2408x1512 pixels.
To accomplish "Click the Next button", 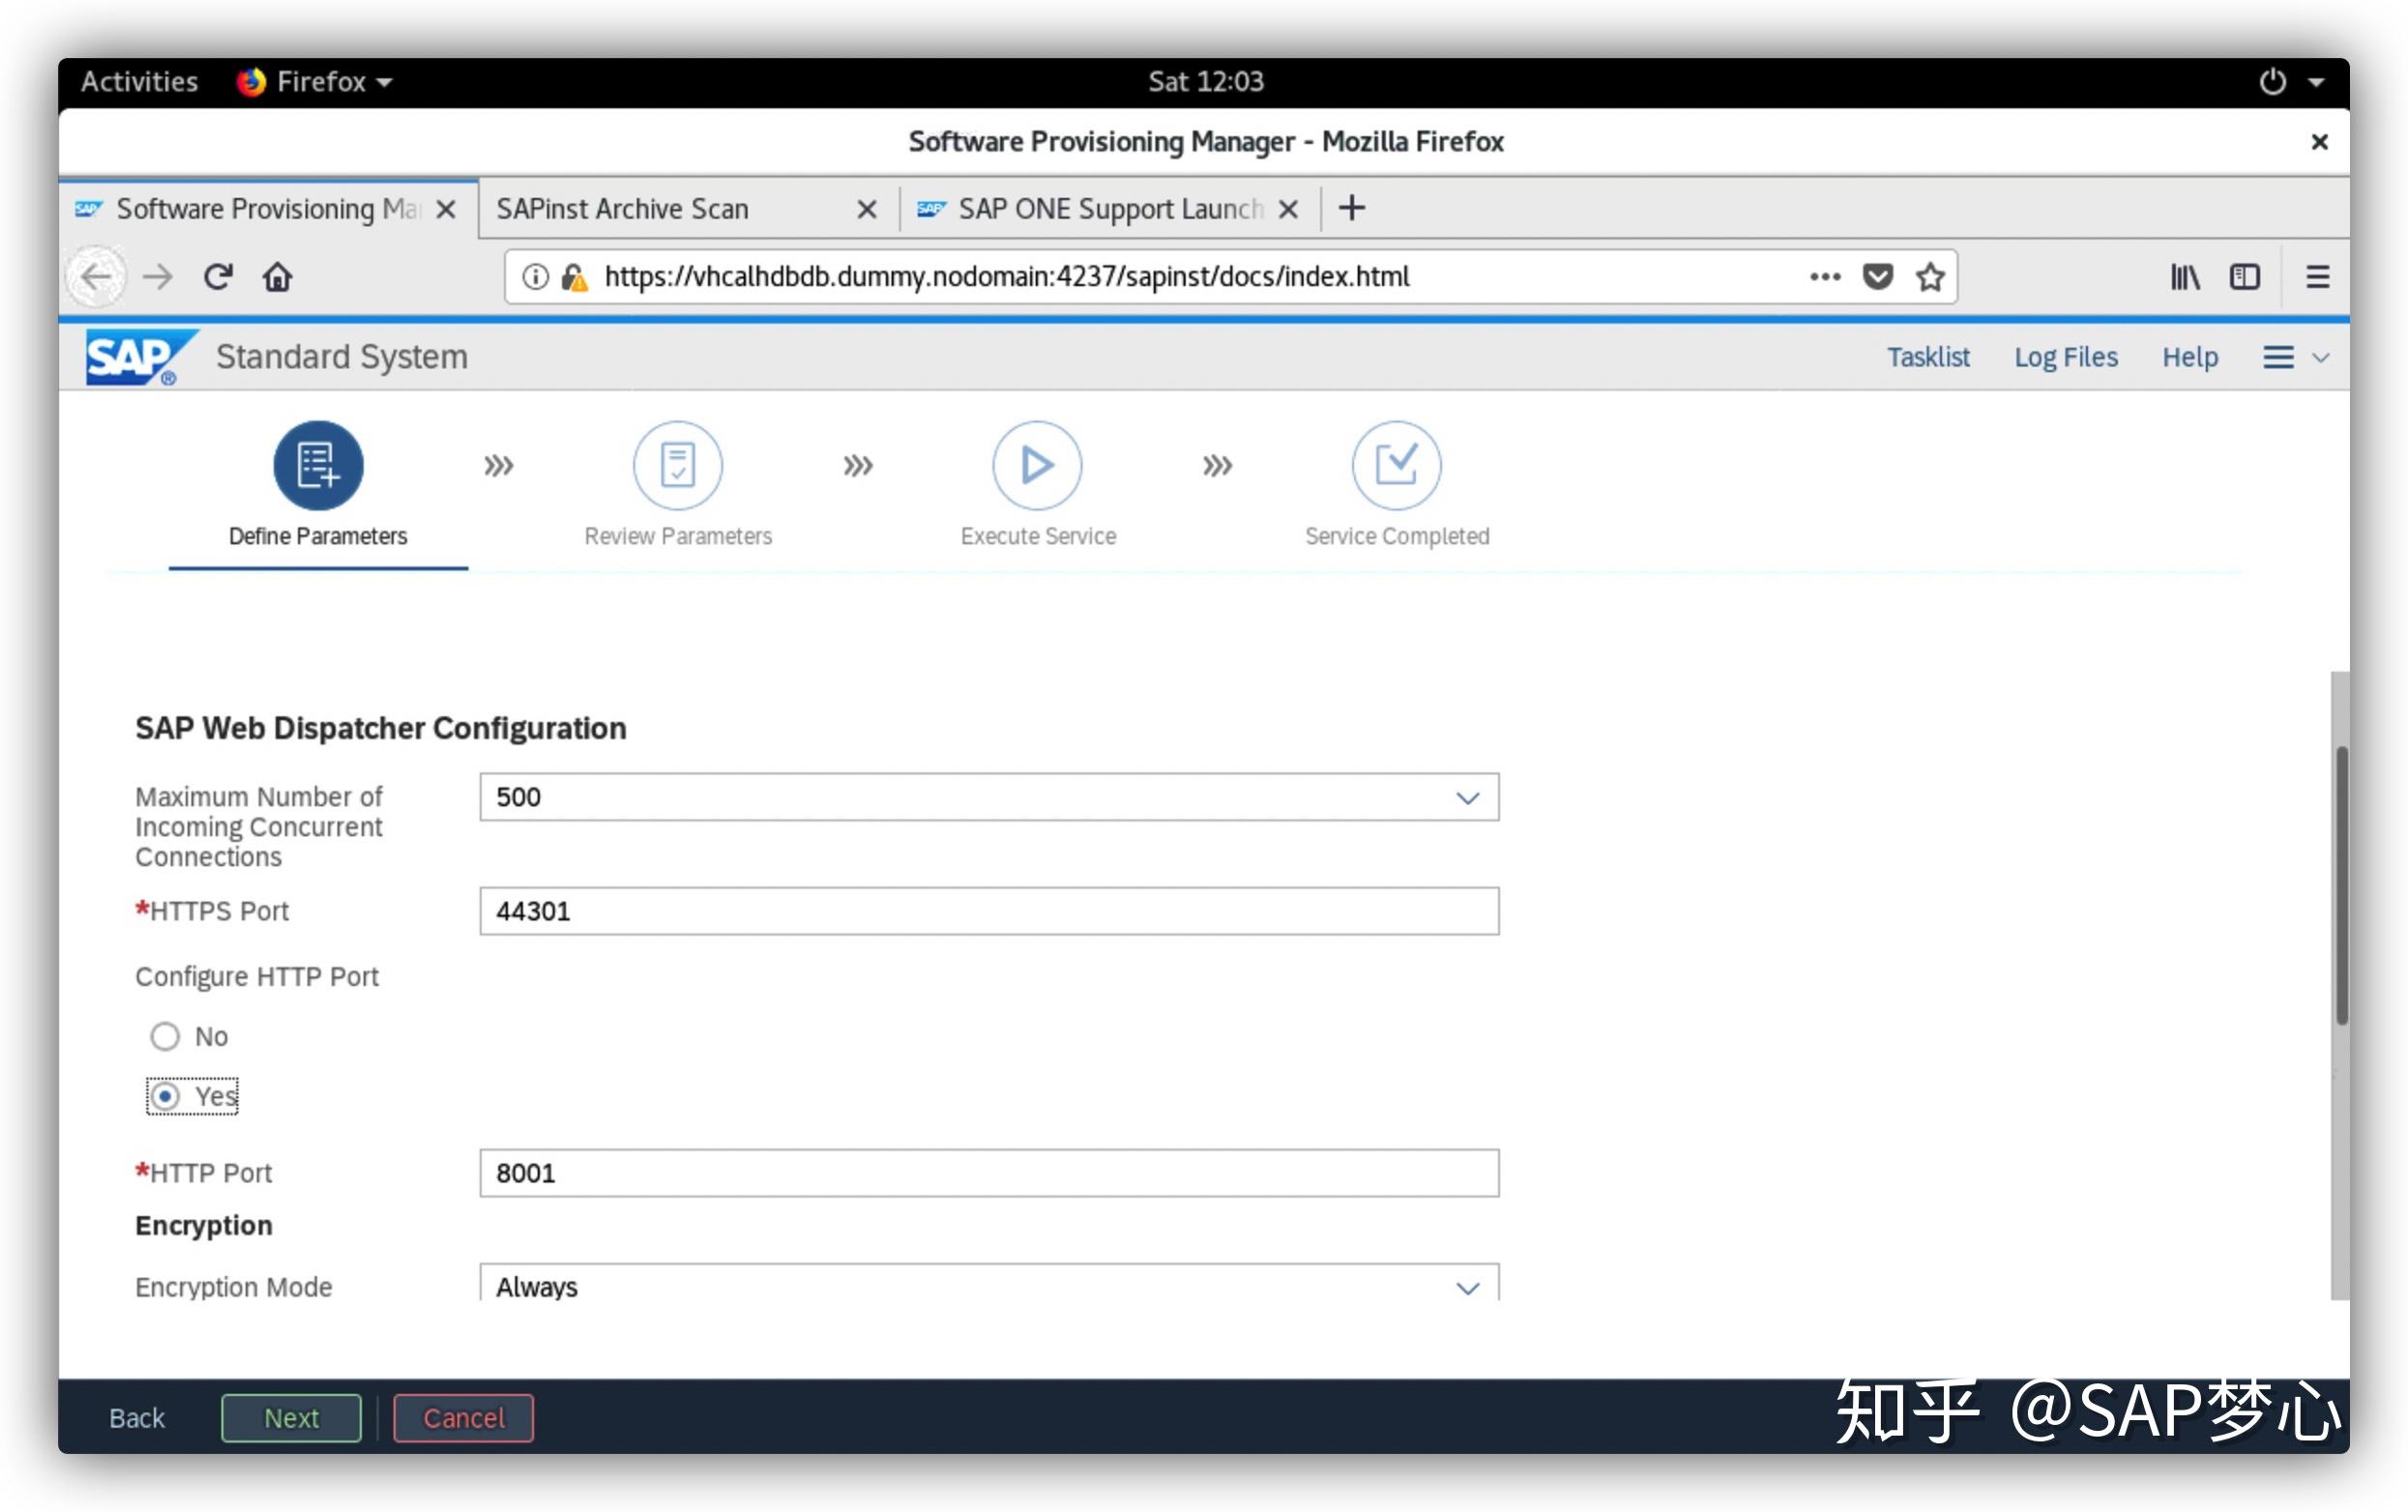I will click(291, 1418).
